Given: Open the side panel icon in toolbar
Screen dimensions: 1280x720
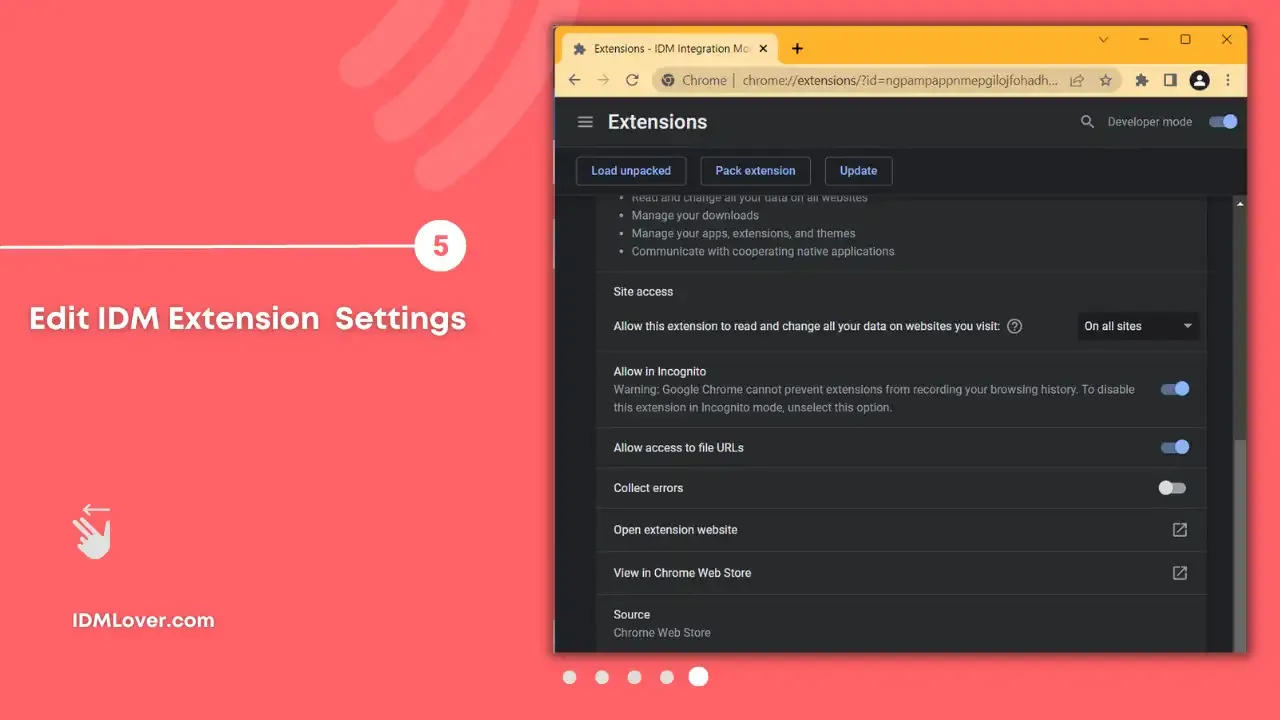Looking at the screenshot, I should point(1170,80).
